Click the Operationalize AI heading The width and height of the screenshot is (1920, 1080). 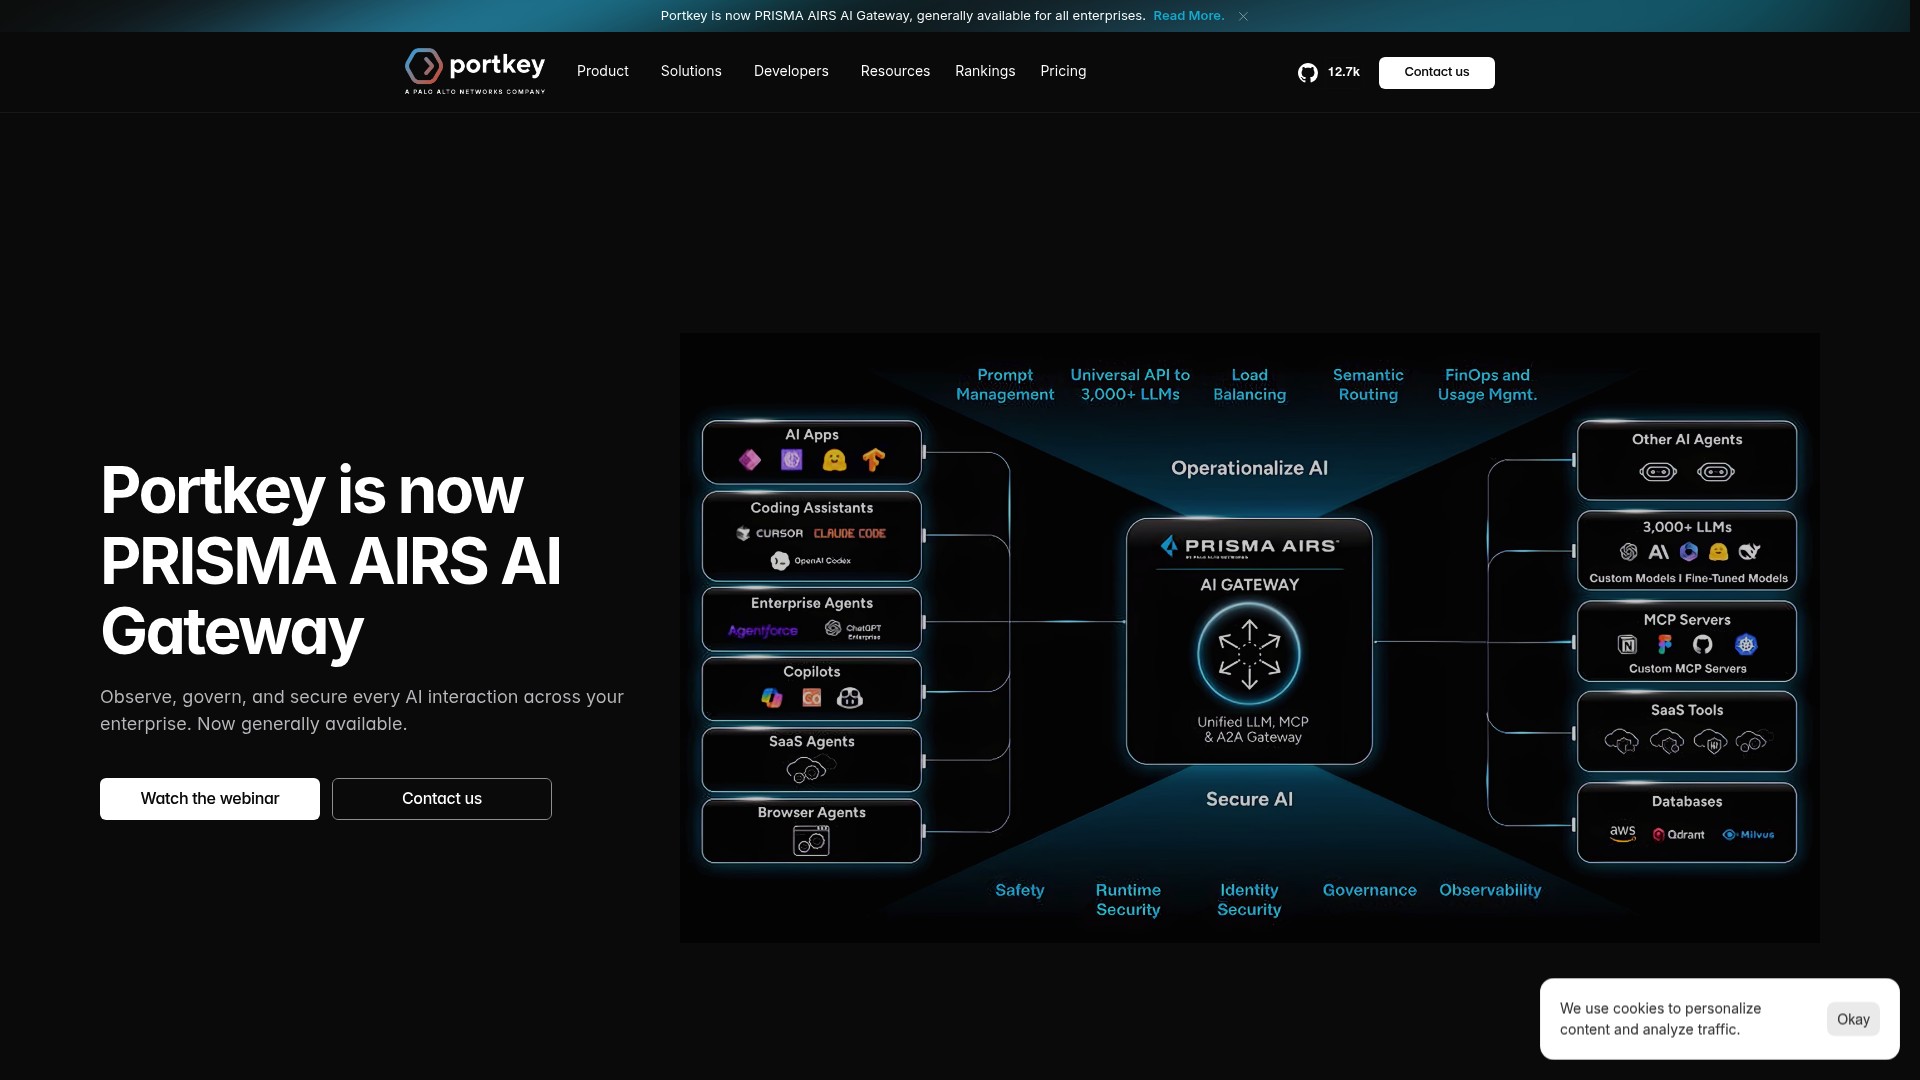pos(1249,468)
